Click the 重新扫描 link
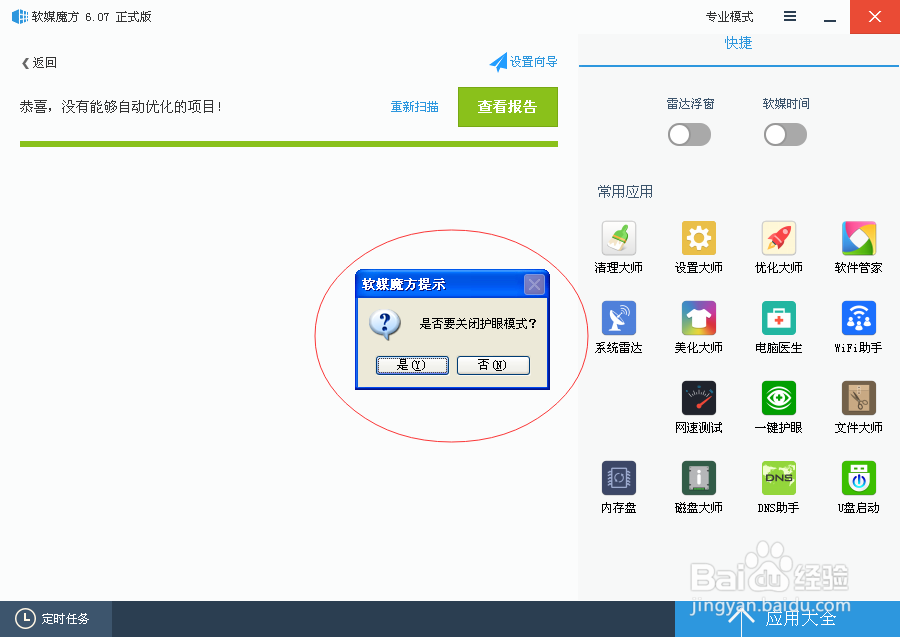This screenshot has width=900, height=637. pos(414,107)
